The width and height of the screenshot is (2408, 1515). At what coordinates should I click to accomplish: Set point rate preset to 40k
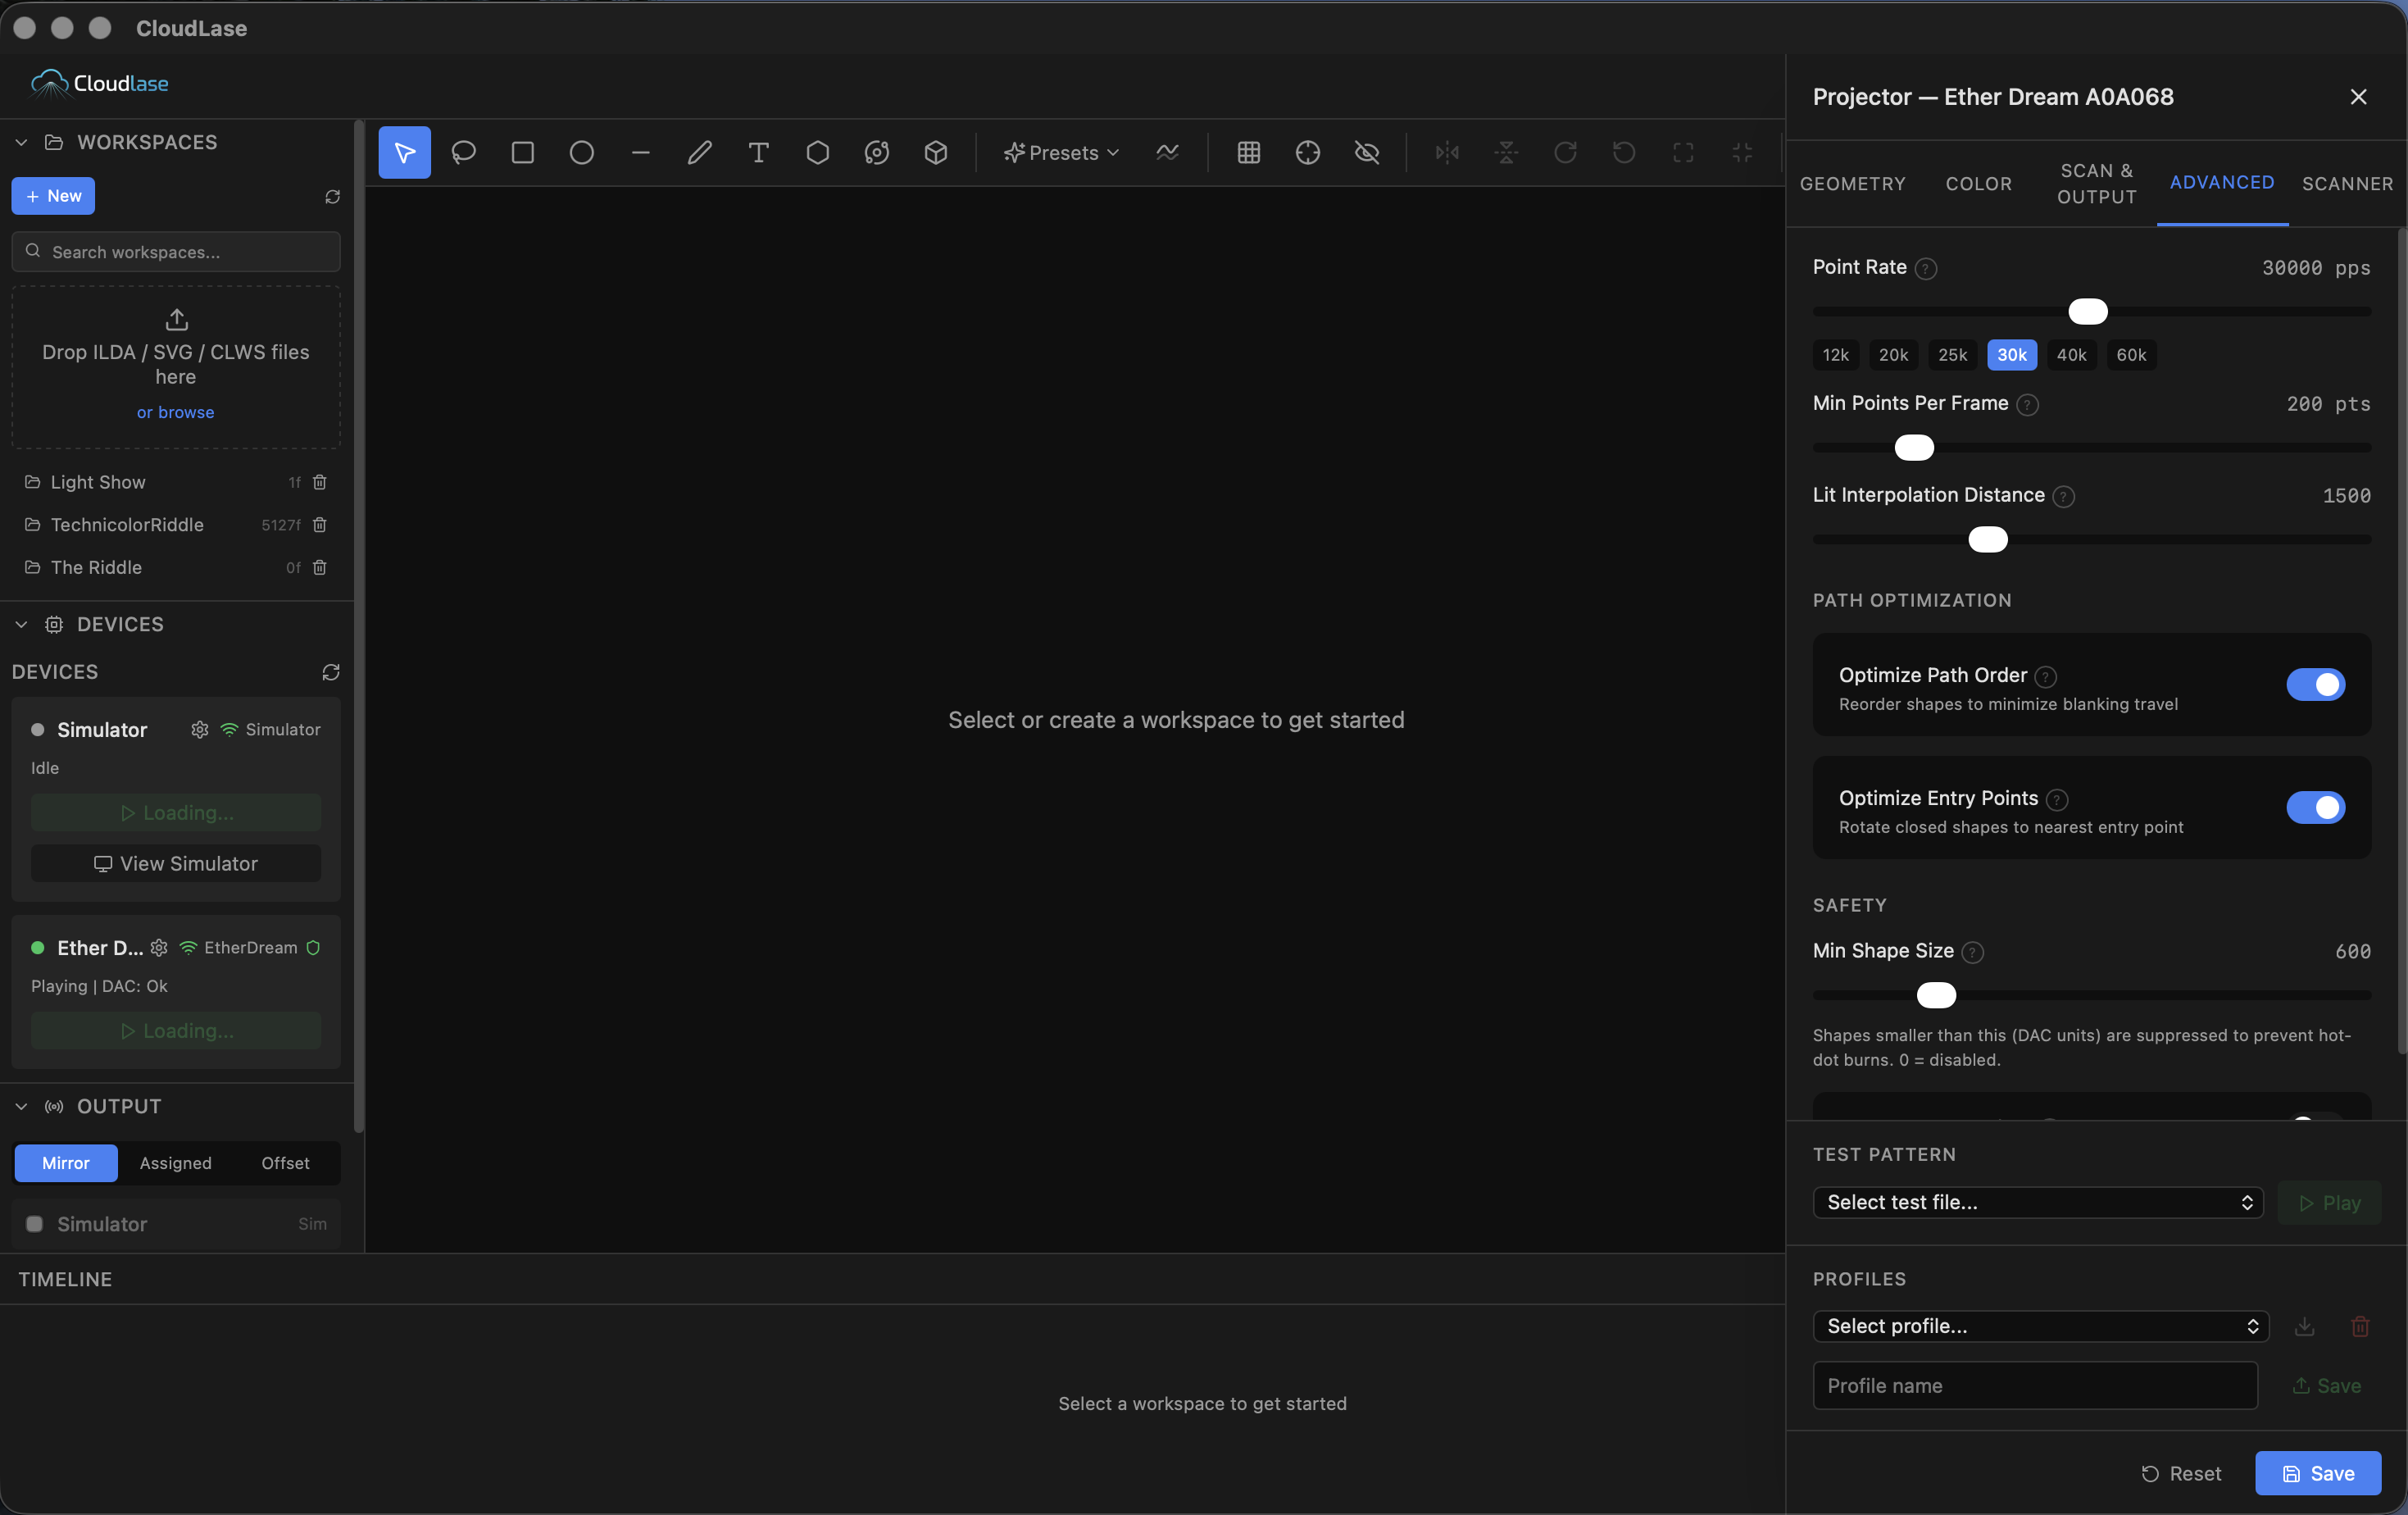click(x=2071, y=354)
